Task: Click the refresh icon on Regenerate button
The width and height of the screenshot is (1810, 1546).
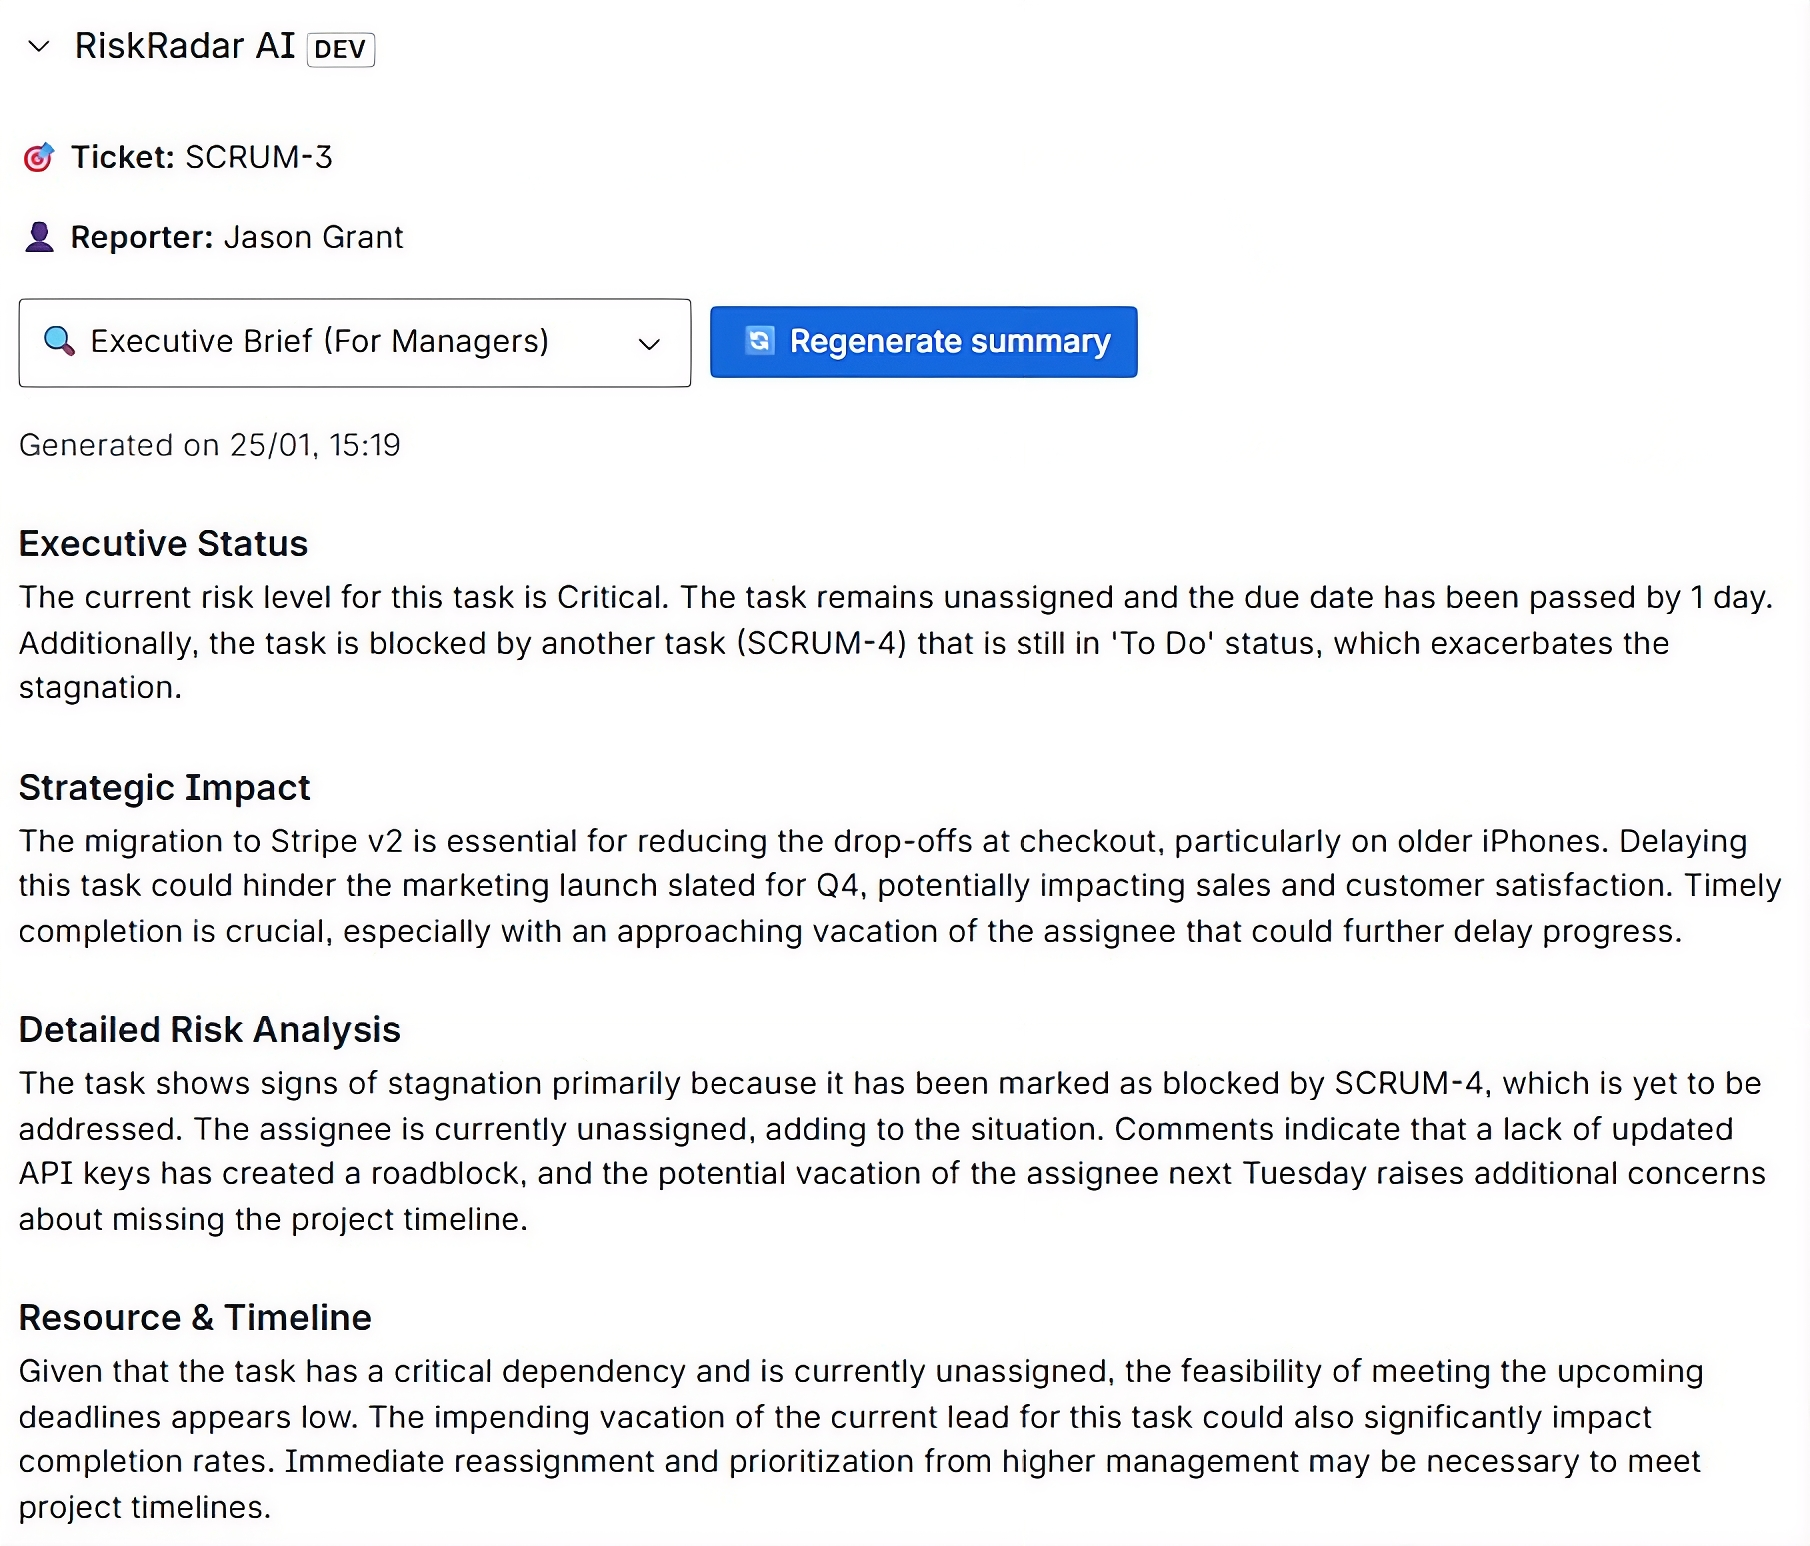Action: pos(759,341)
